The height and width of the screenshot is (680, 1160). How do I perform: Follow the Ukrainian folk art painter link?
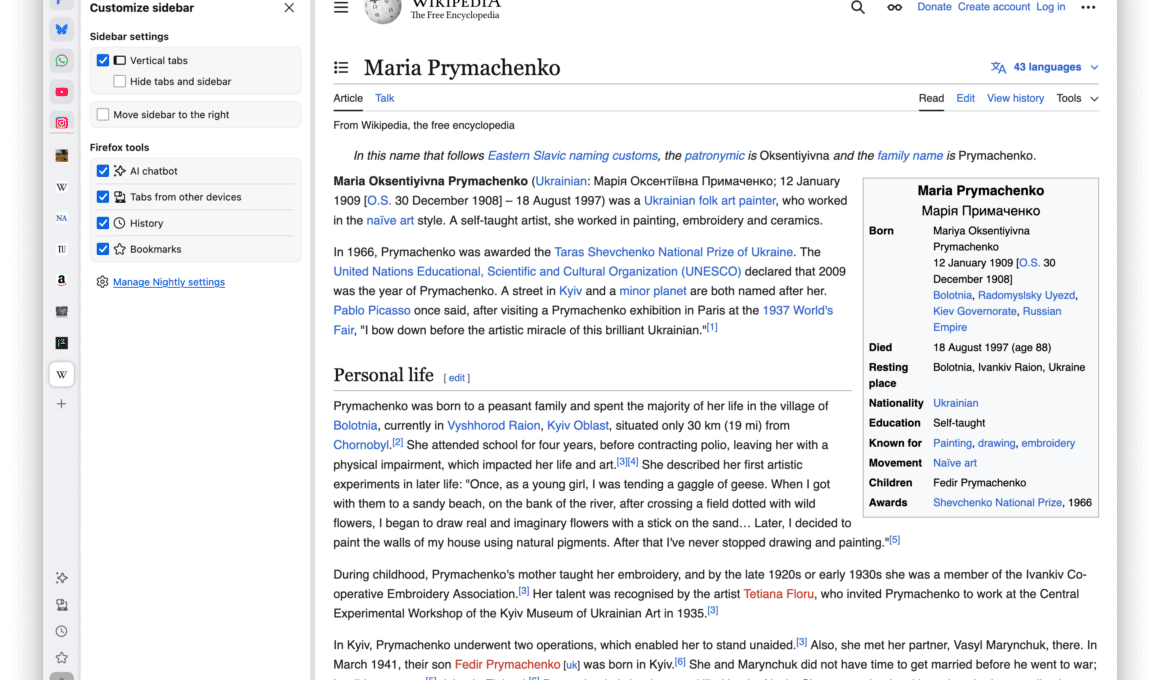pos(709,201)
